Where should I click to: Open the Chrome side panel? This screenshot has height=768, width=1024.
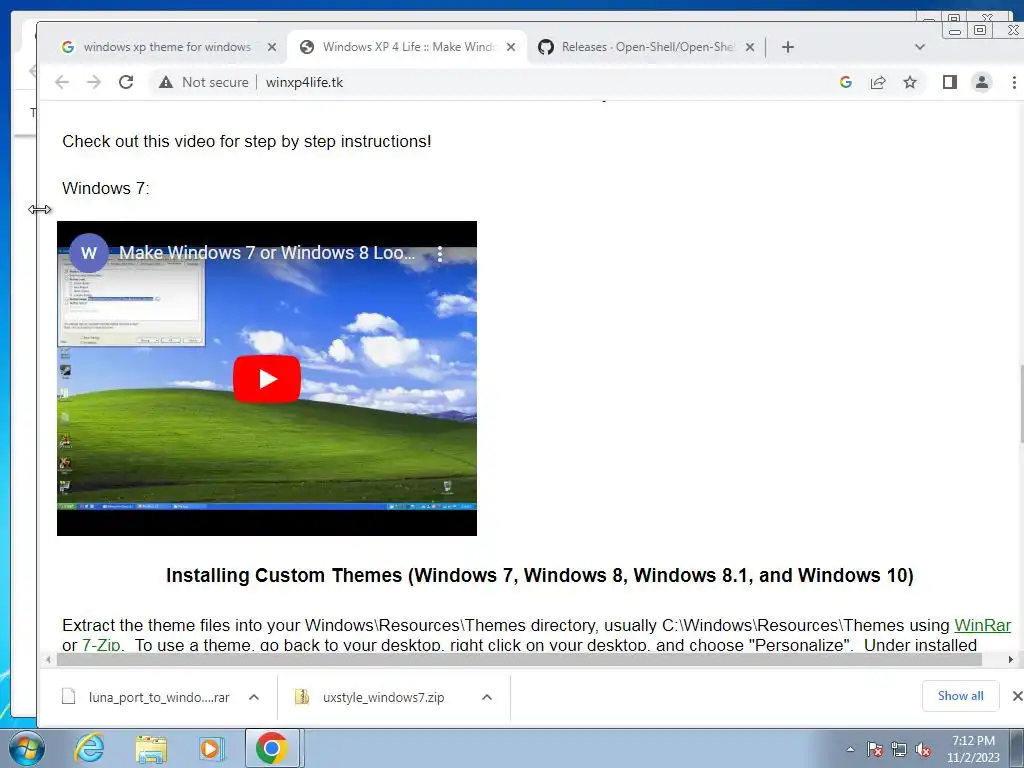(x=950, y=82)
